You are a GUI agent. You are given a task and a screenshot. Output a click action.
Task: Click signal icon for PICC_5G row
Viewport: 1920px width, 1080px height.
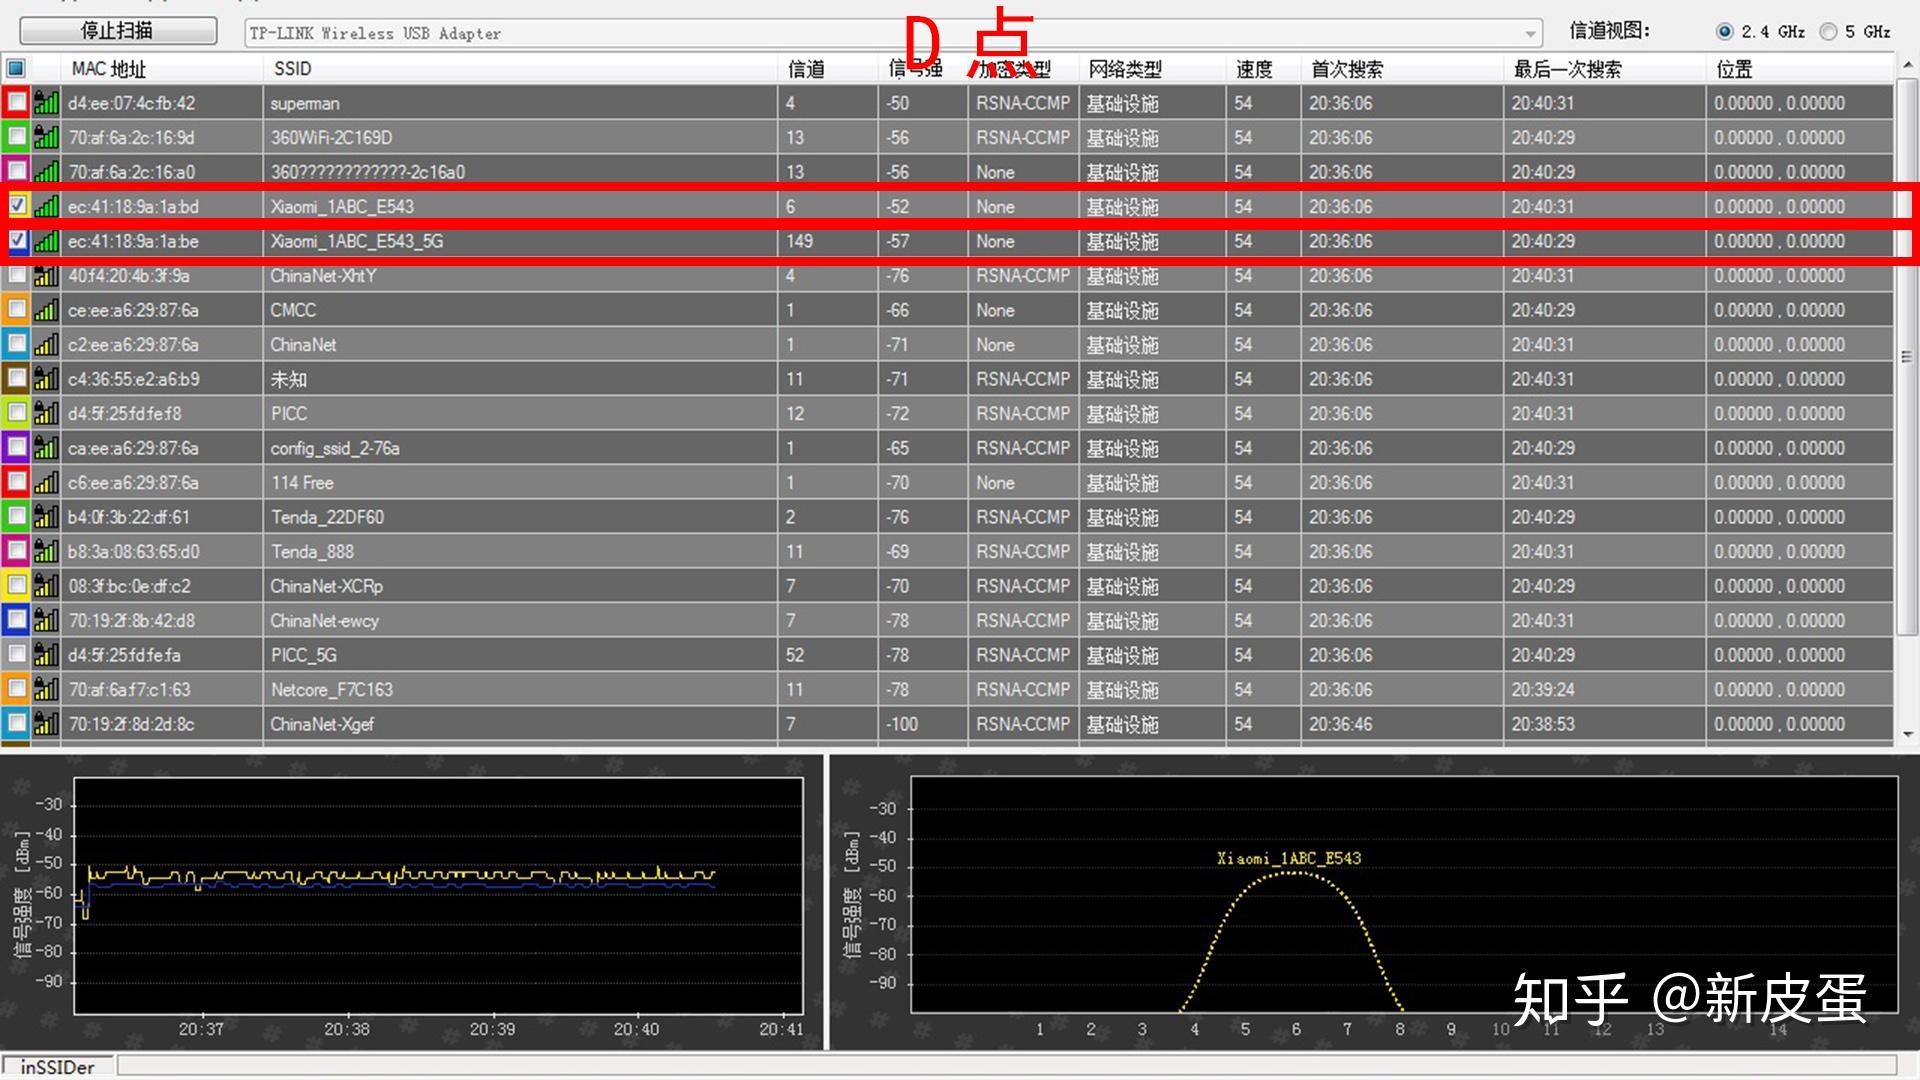point(46,654)
